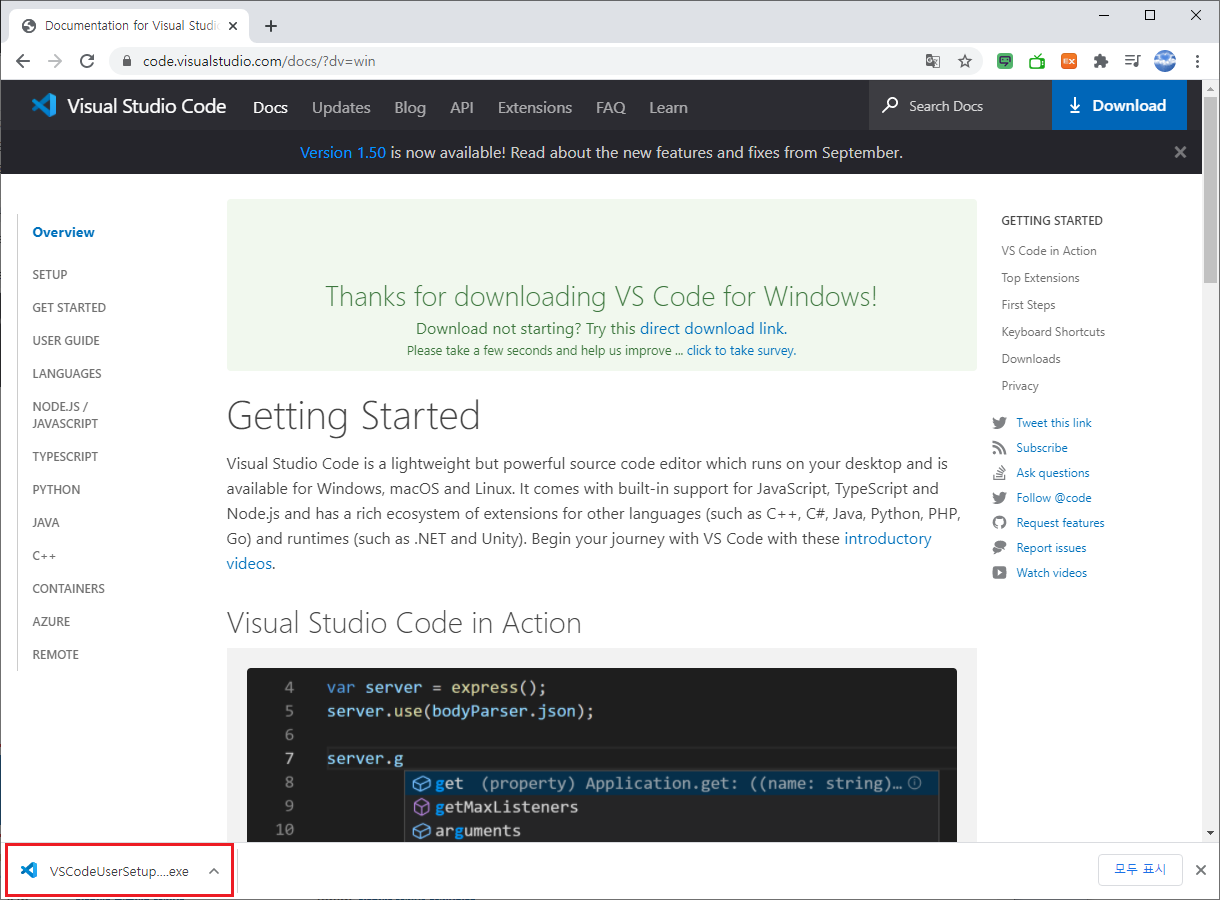Expand REMOTE section in sidebar
The width and height of the screenshot is (1220, 900).
pos(55,654)
